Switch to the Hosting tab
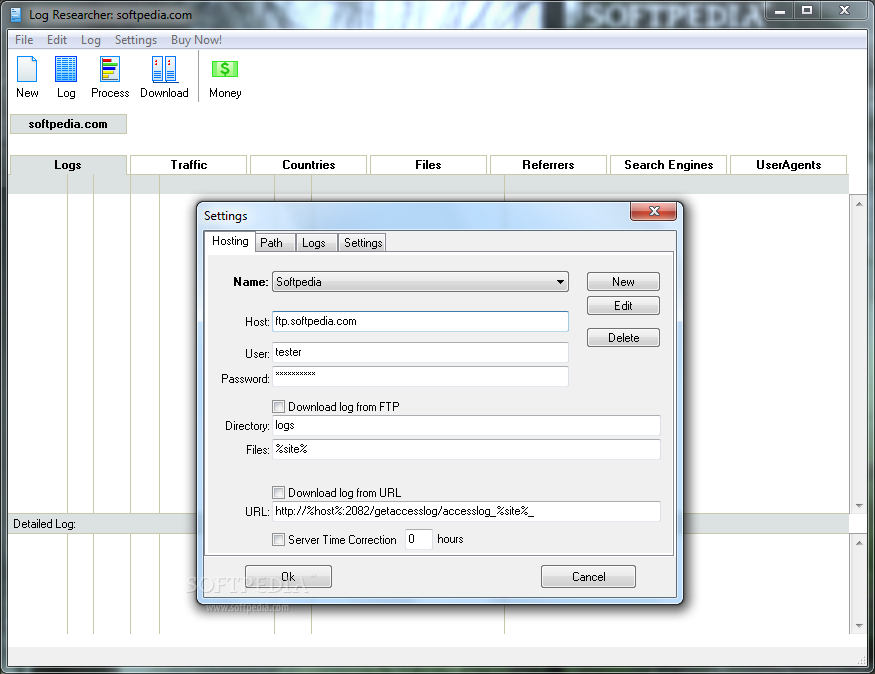875x674 pixels. coord(230,241)
